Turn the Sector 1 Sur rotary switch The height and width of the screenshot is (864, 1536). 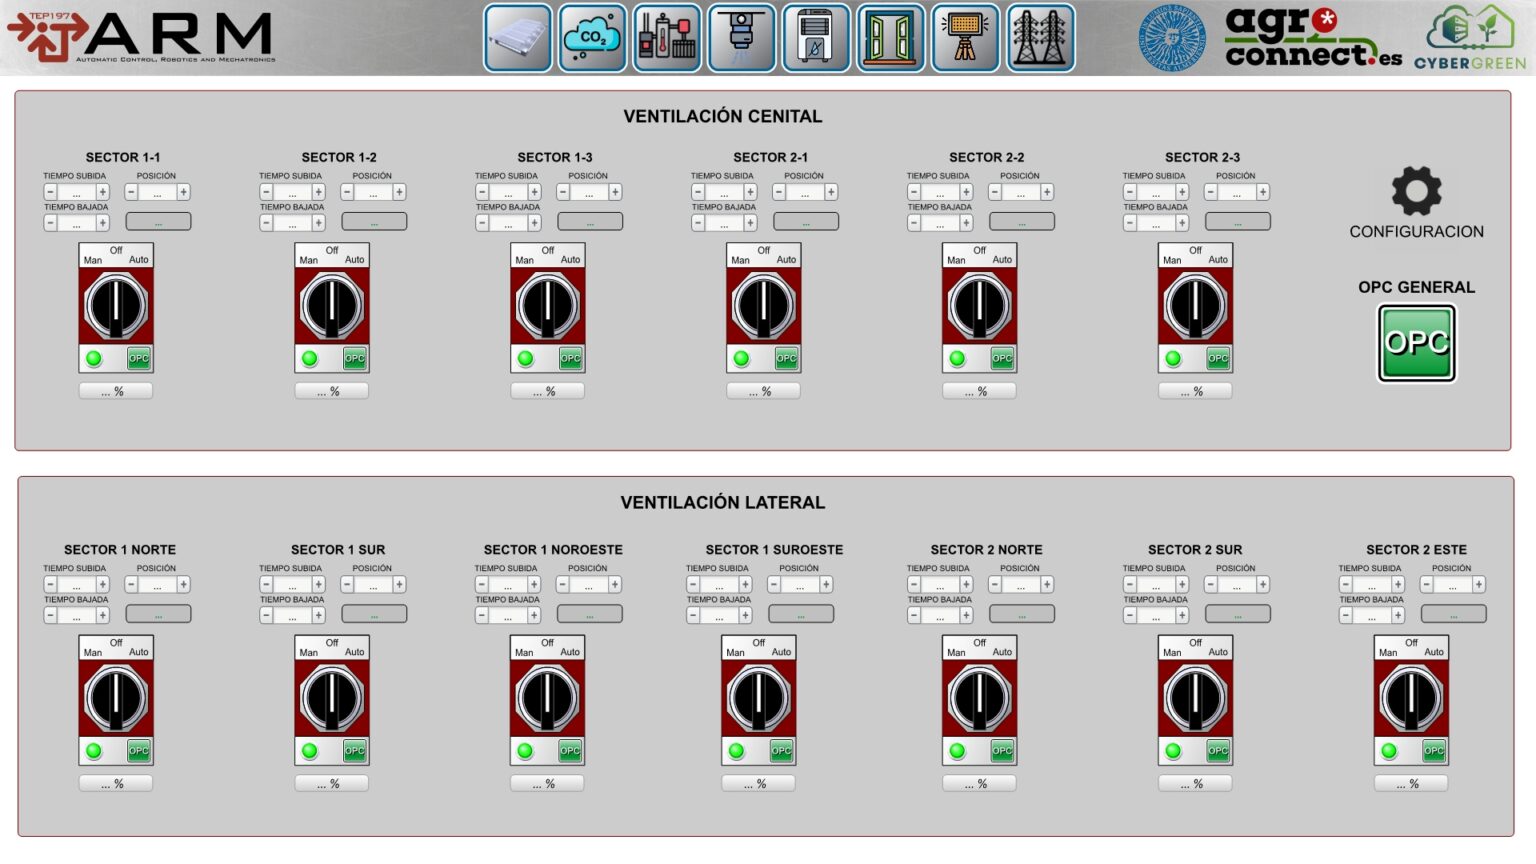click(x=332, y=698)
